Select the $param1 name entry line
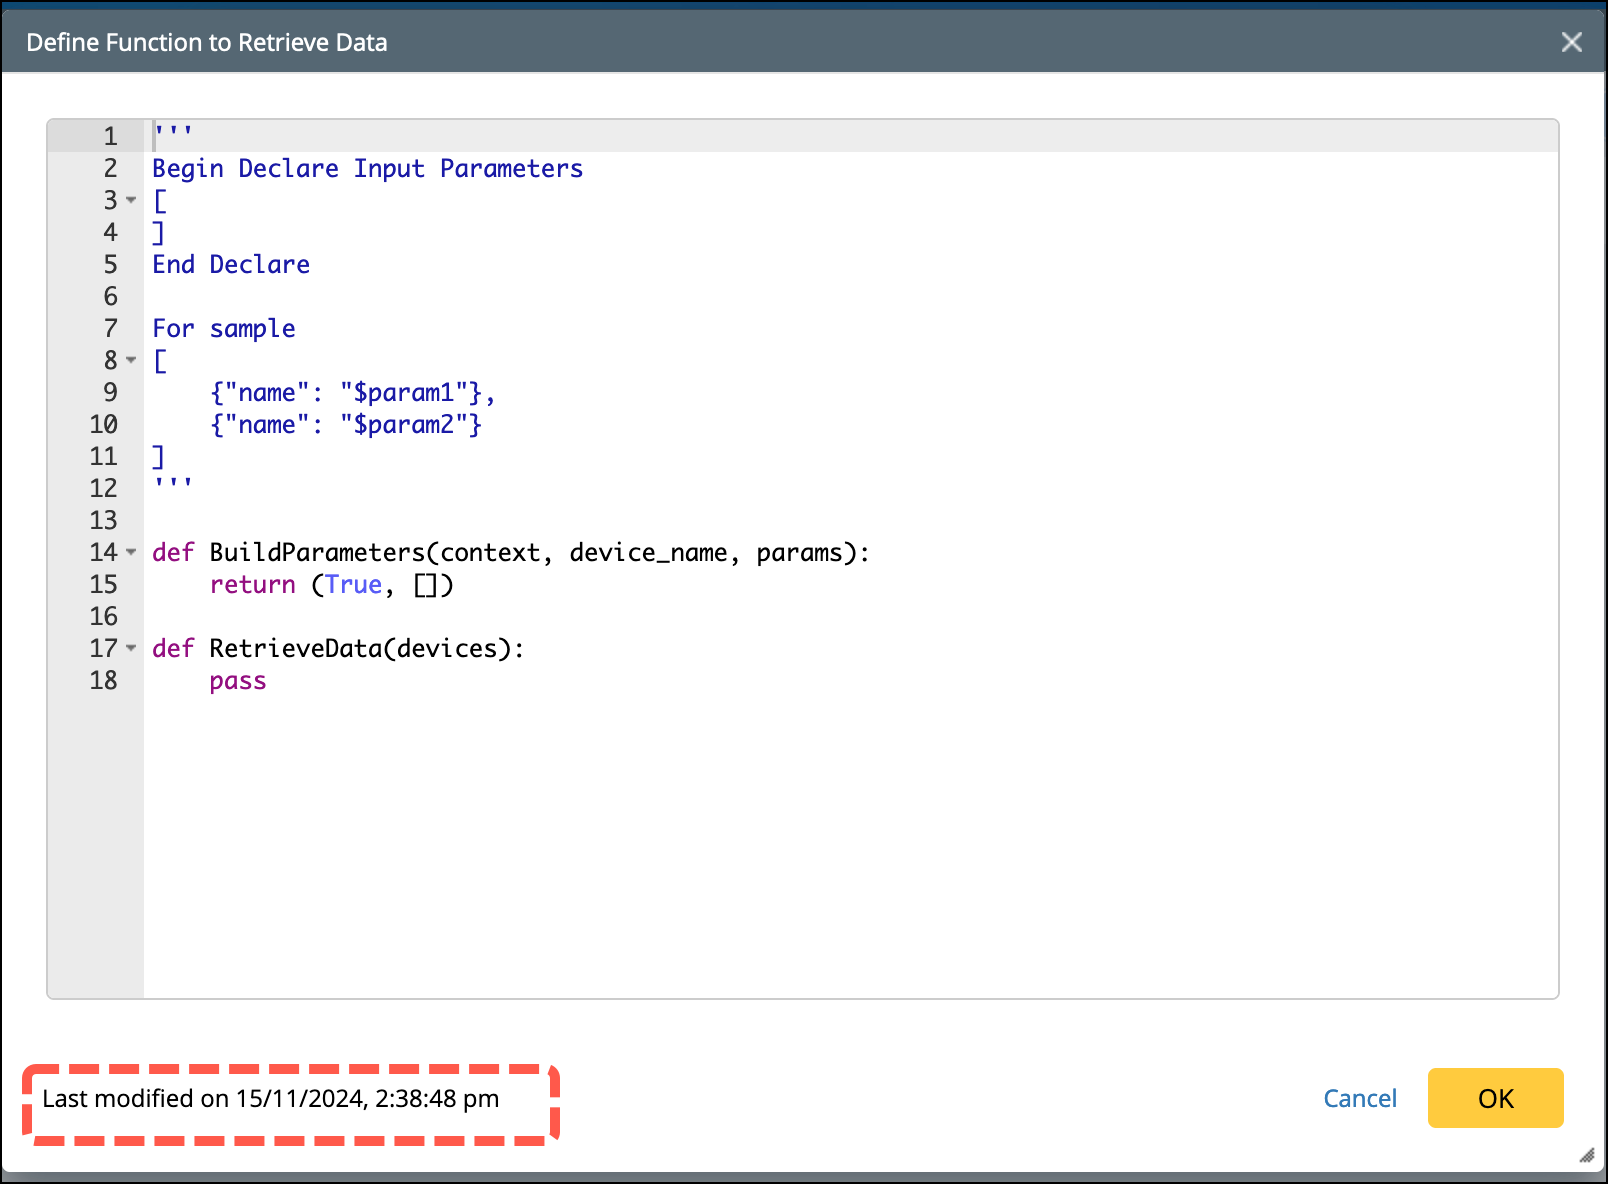 click(x=353, y=392)
